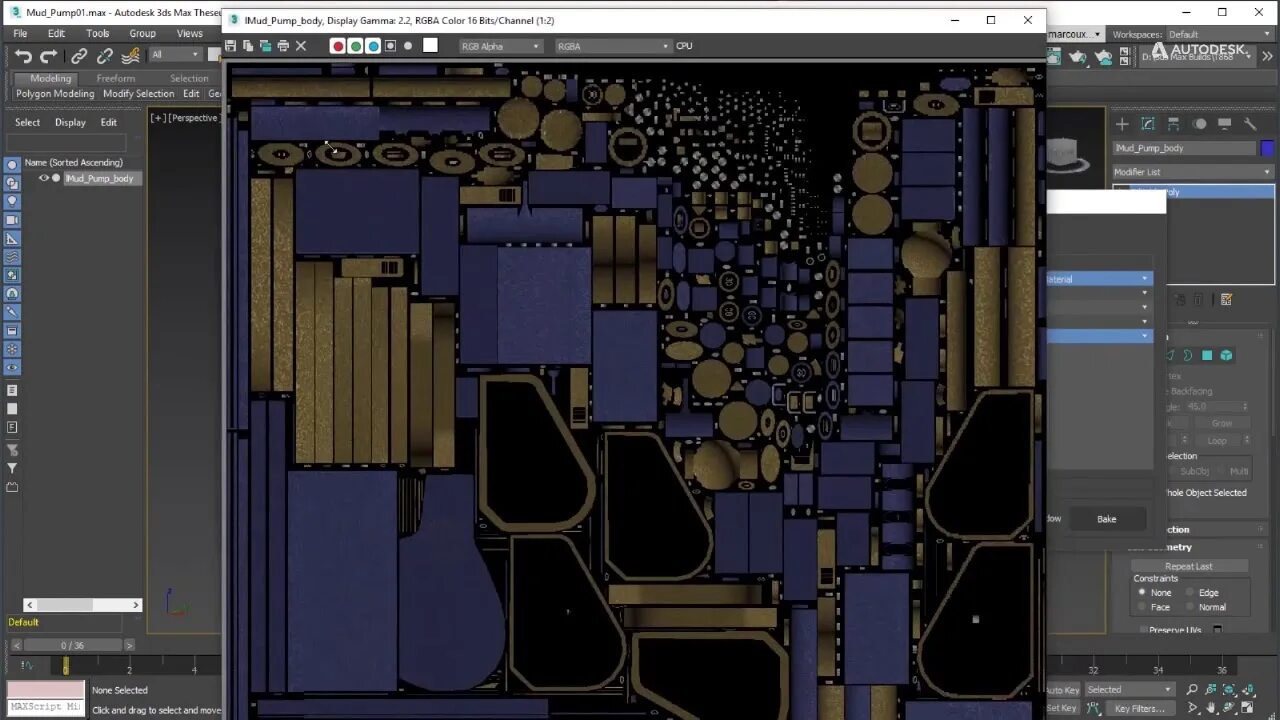This screenshot has height=720, width=1280.
Task: Open the Edit menu in menu bar
Action: point(56,33)
